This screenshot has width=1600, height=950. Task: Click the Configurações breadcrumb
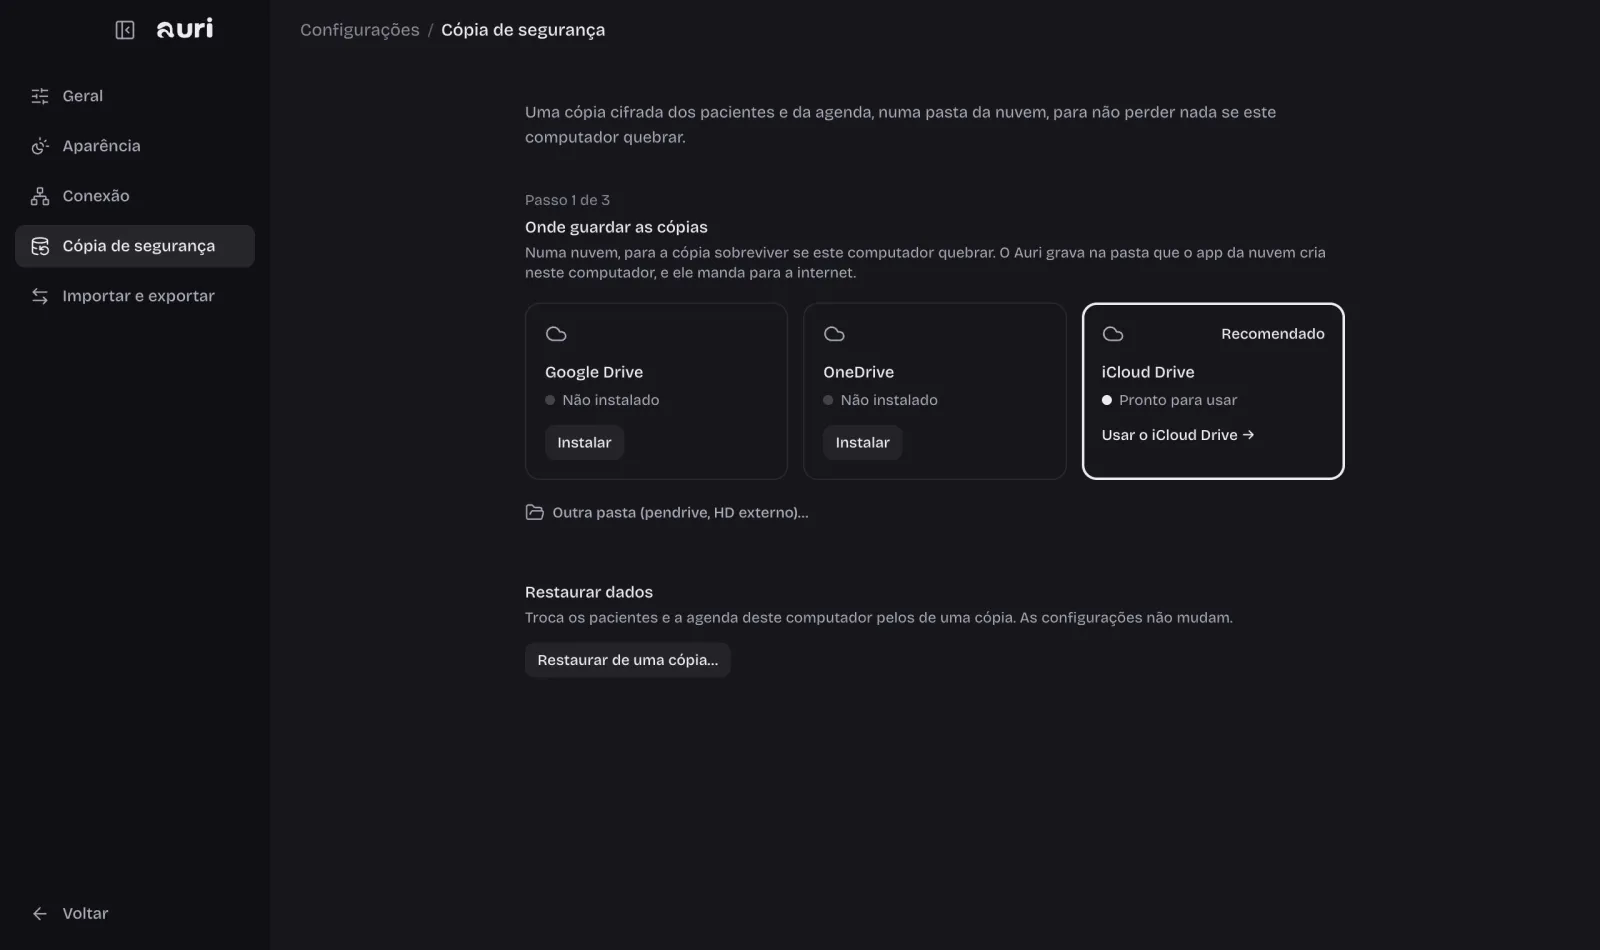pos(360,30)
